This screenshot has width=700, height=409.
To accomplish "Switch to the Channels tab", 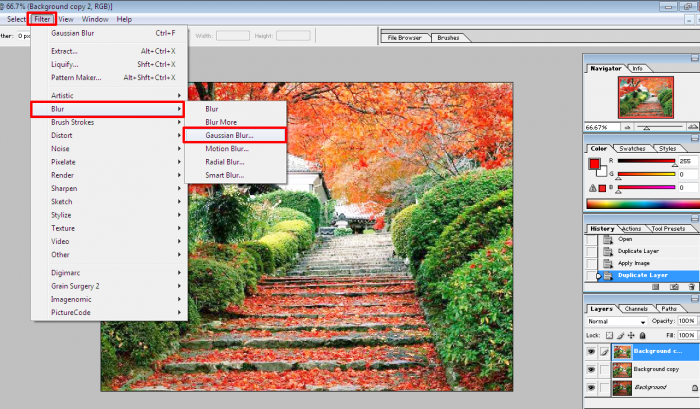I will pos(636,309).
